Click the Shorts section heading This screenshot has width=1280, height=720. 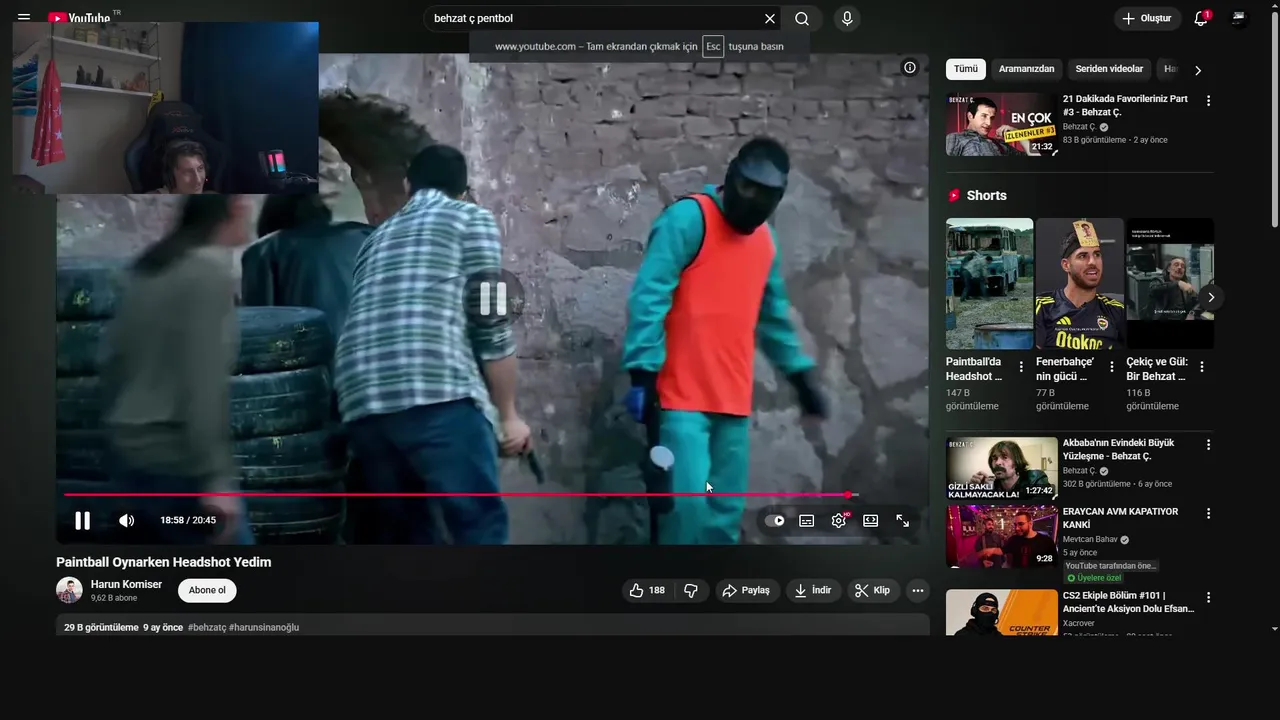point(986,196)
